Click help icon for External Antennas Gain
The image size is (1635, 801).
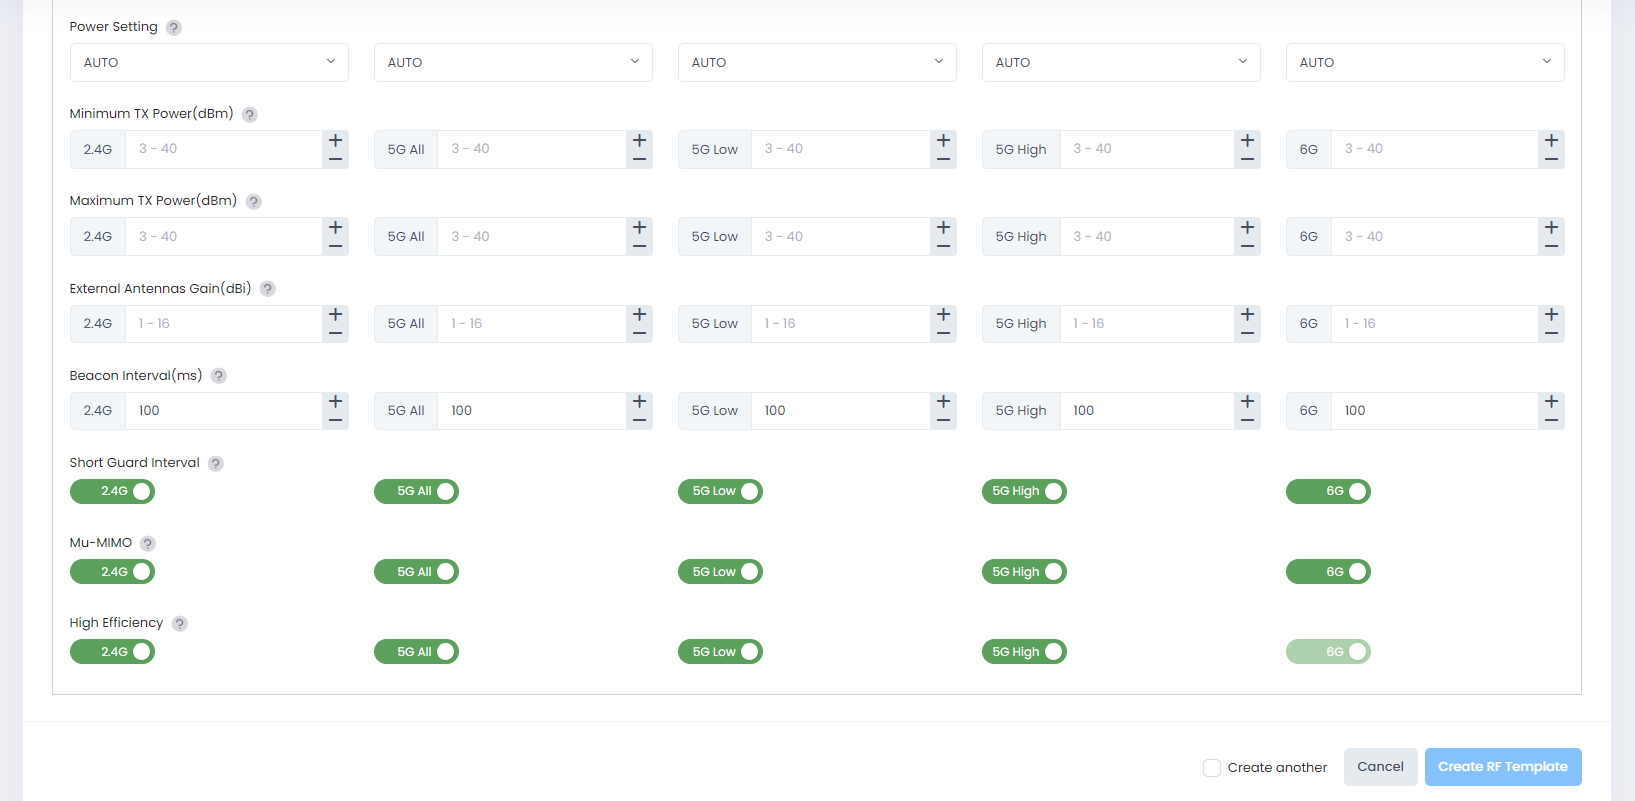[x=268, y=289]
